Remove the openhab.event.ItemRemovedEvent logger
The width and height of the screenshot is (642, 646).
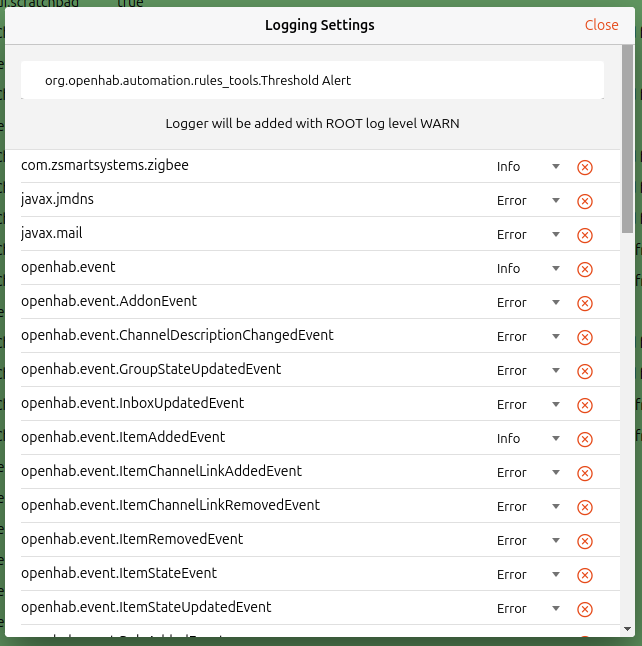(585, 541)
